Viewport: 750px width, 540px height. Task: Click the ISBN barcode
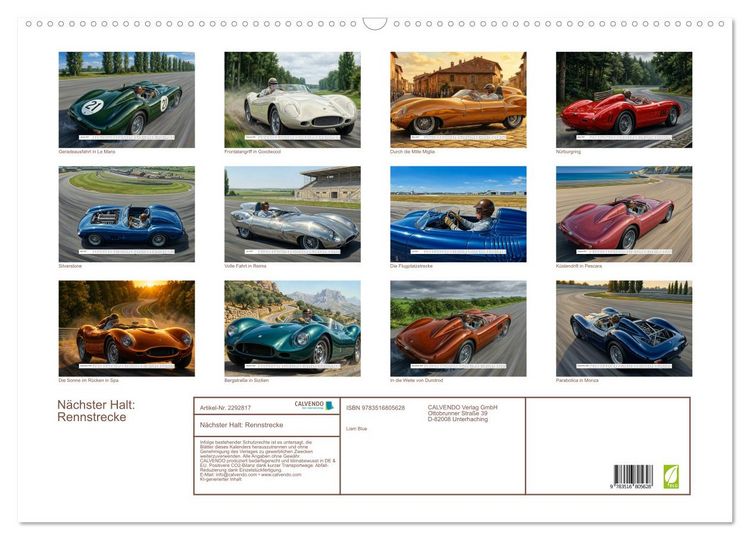[x=633, y=476]
